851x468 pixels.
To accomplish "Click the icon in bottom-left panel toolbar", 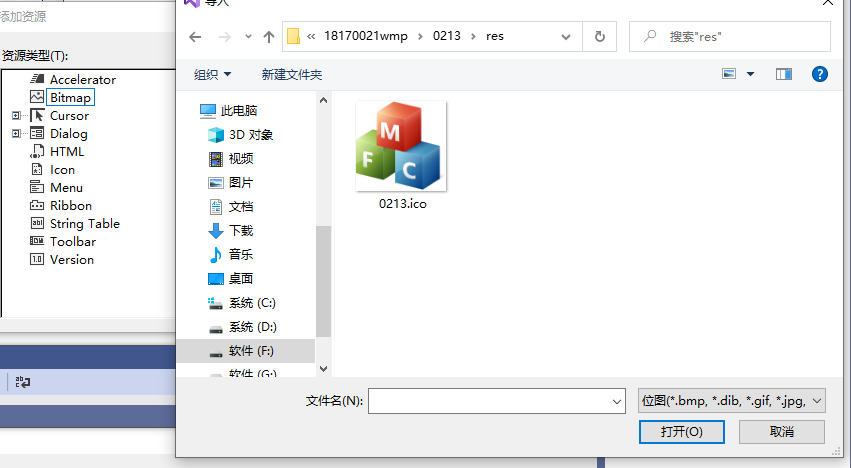I will [x=23, y=382].
